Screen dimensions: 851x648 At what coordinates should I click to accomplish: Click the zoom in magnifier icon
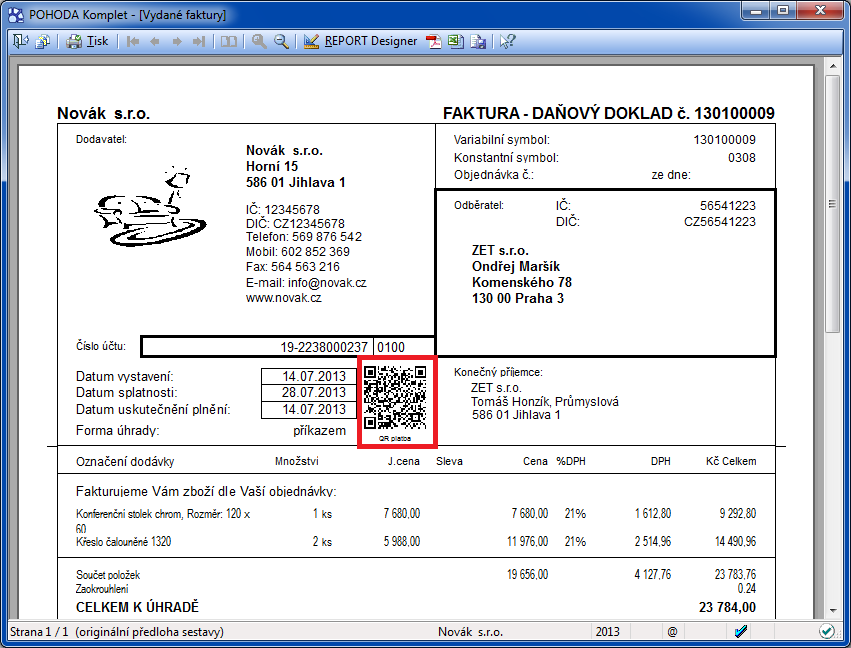click(x=259, y=41)
